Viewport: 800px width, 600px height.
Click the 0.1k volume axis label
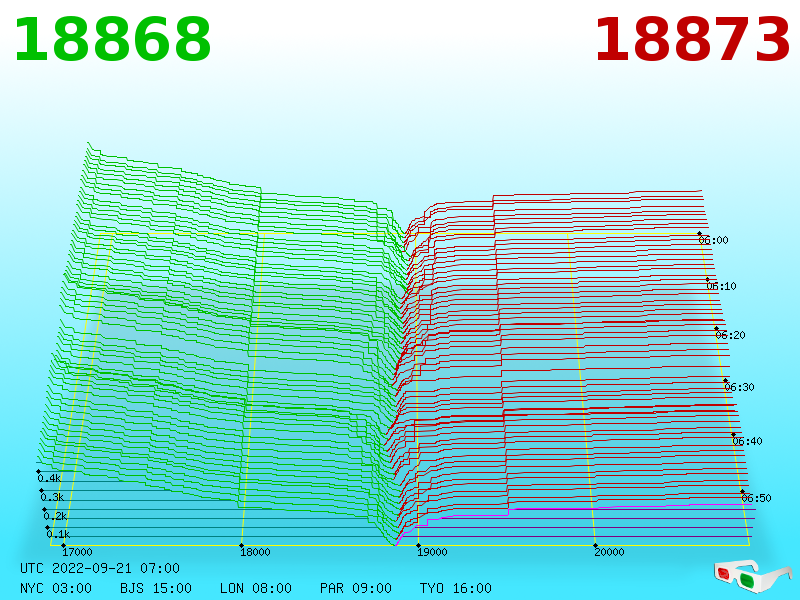click(58, 534)
